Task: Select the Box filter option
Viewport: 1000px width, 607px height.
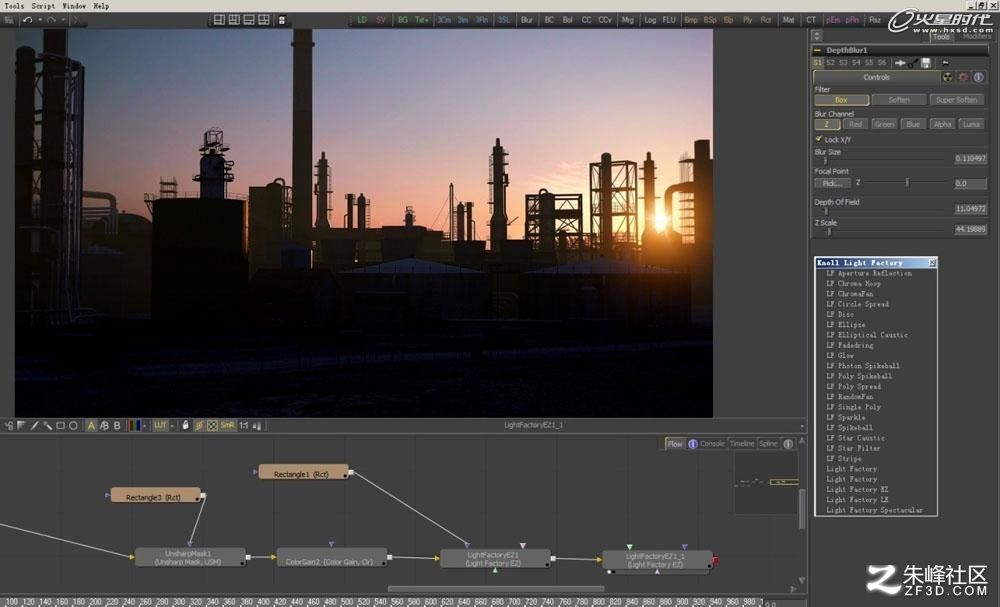Action: click(x=841, y=100)
